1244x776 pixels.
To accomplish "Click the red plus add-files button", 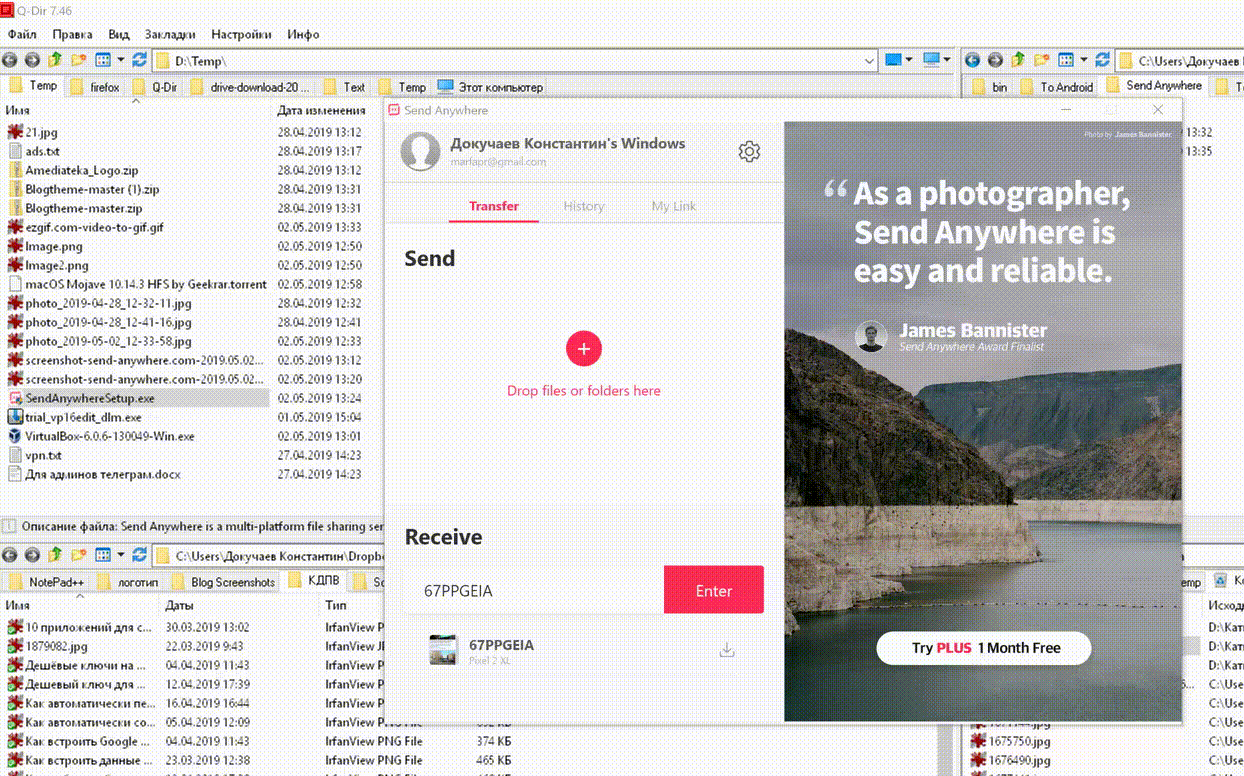I will click(x=584, y=349).
